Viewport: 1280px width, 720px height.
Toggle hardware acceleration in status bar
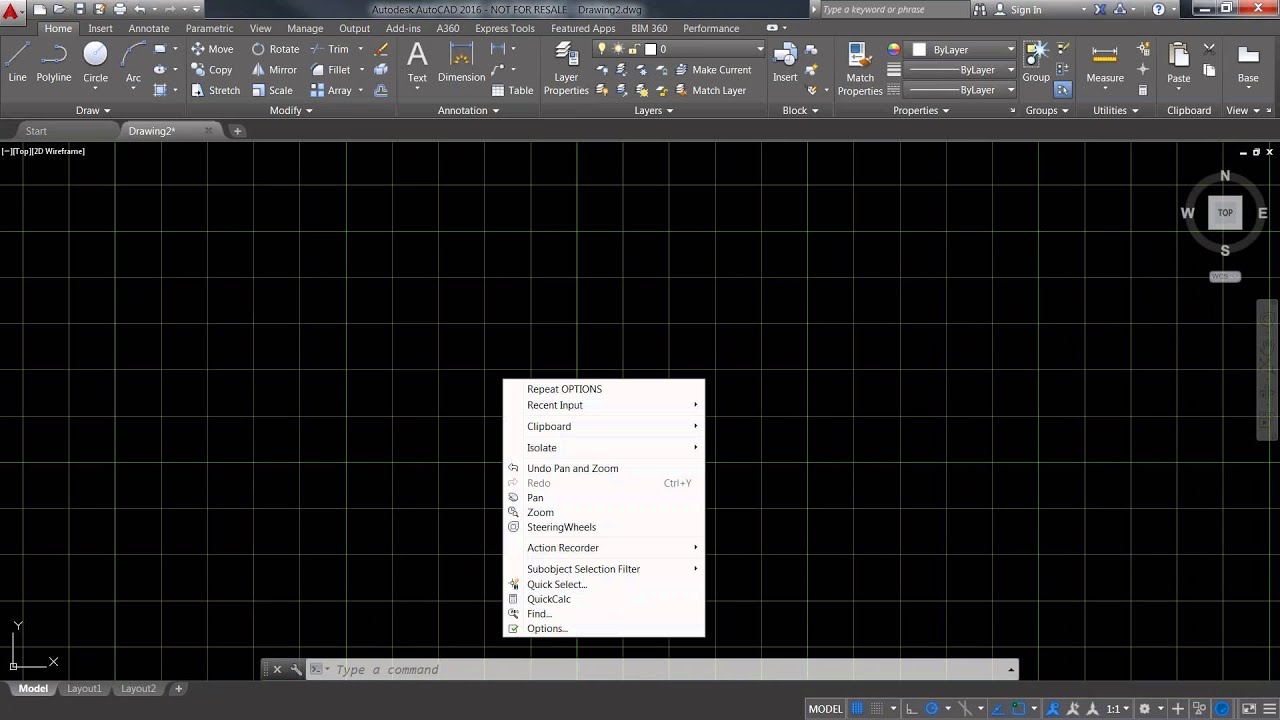click(1222, 709)
